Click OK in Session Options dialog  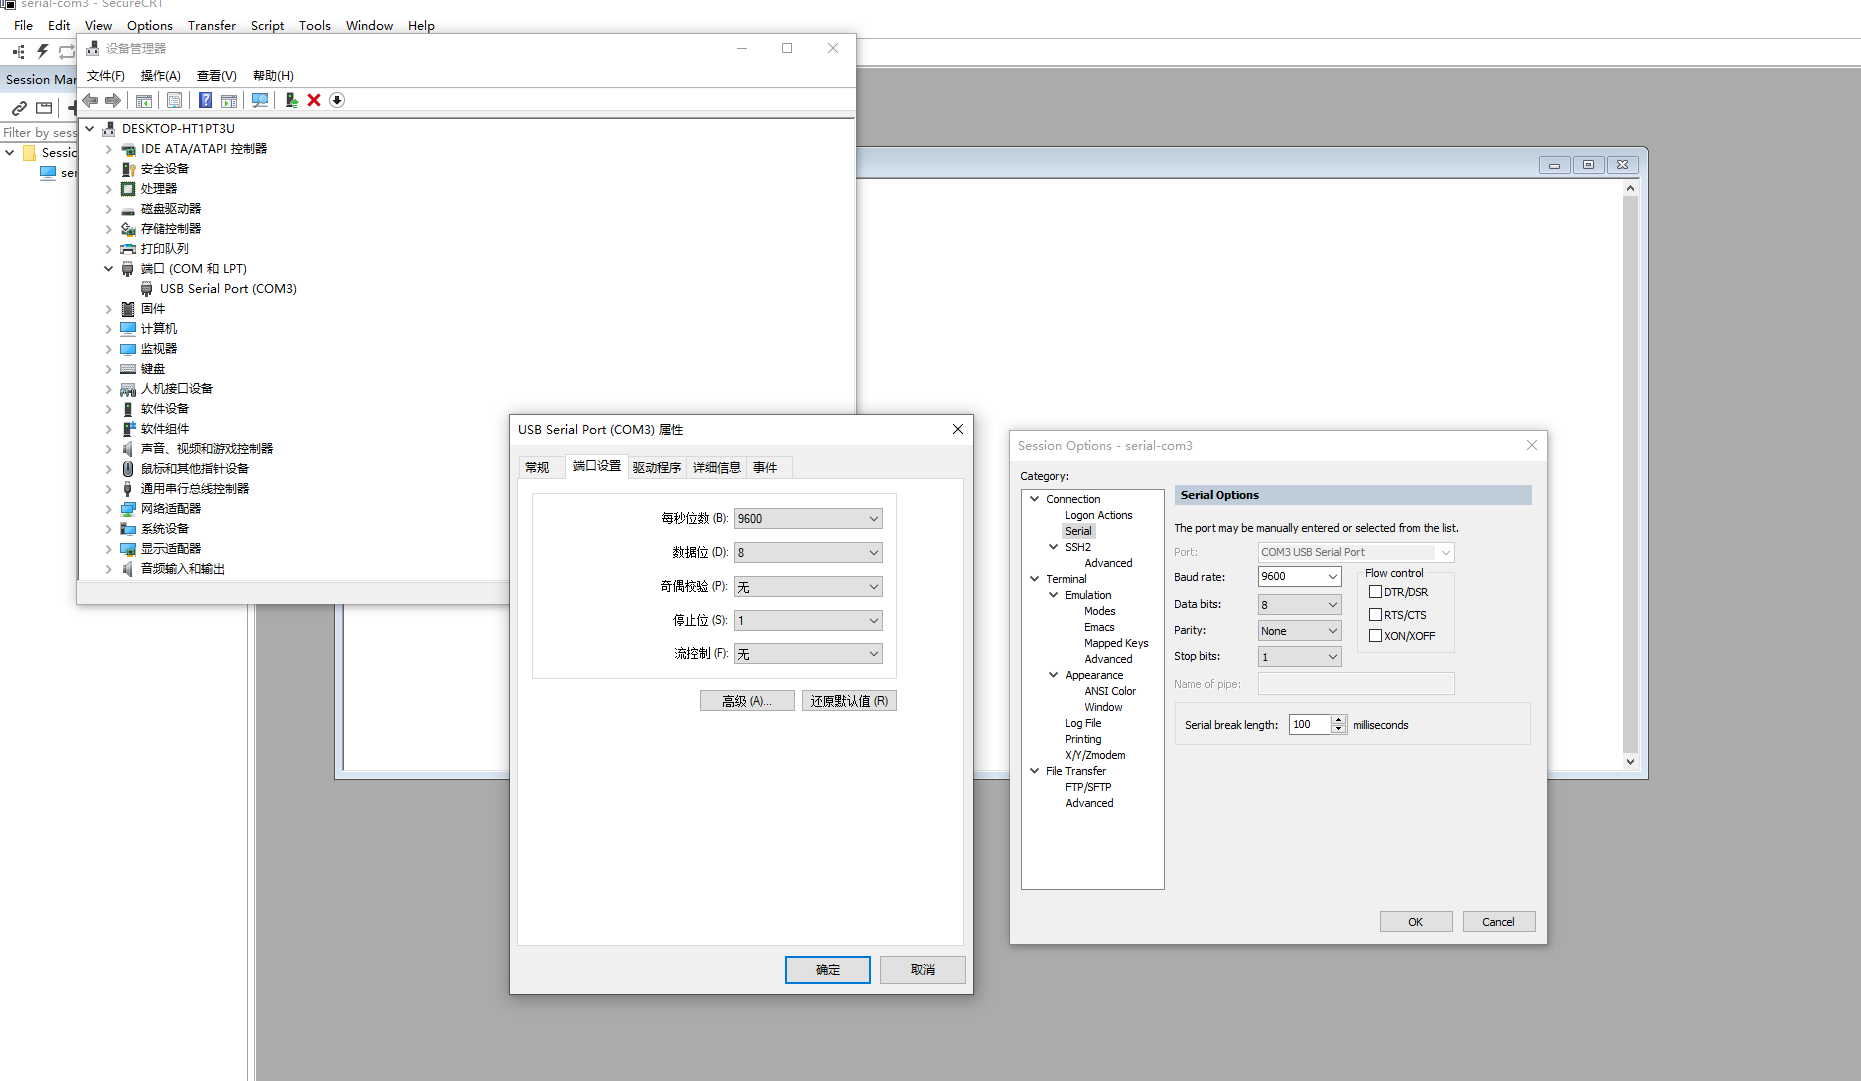1416,922
